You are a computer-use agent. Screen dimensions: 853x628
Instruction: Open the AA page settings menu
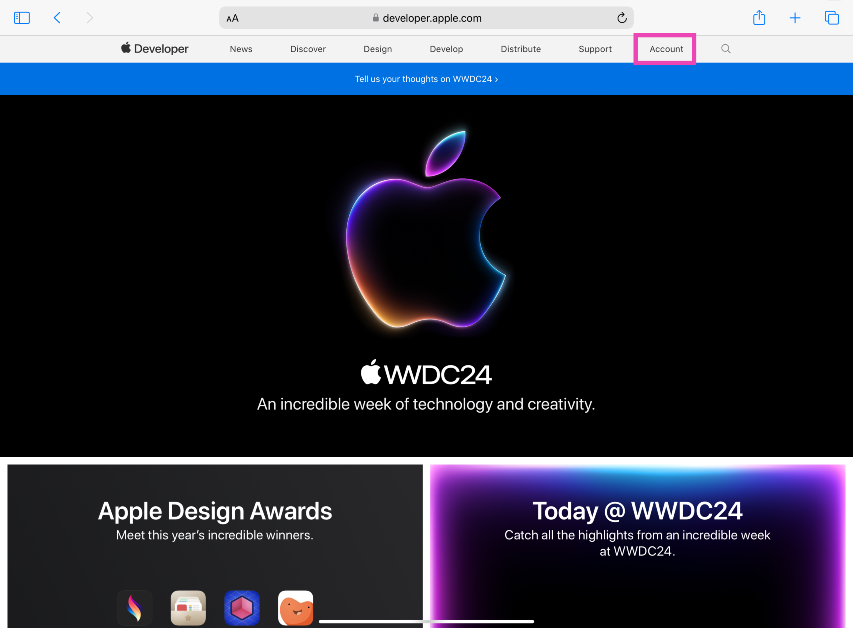(x=233, y=18)
